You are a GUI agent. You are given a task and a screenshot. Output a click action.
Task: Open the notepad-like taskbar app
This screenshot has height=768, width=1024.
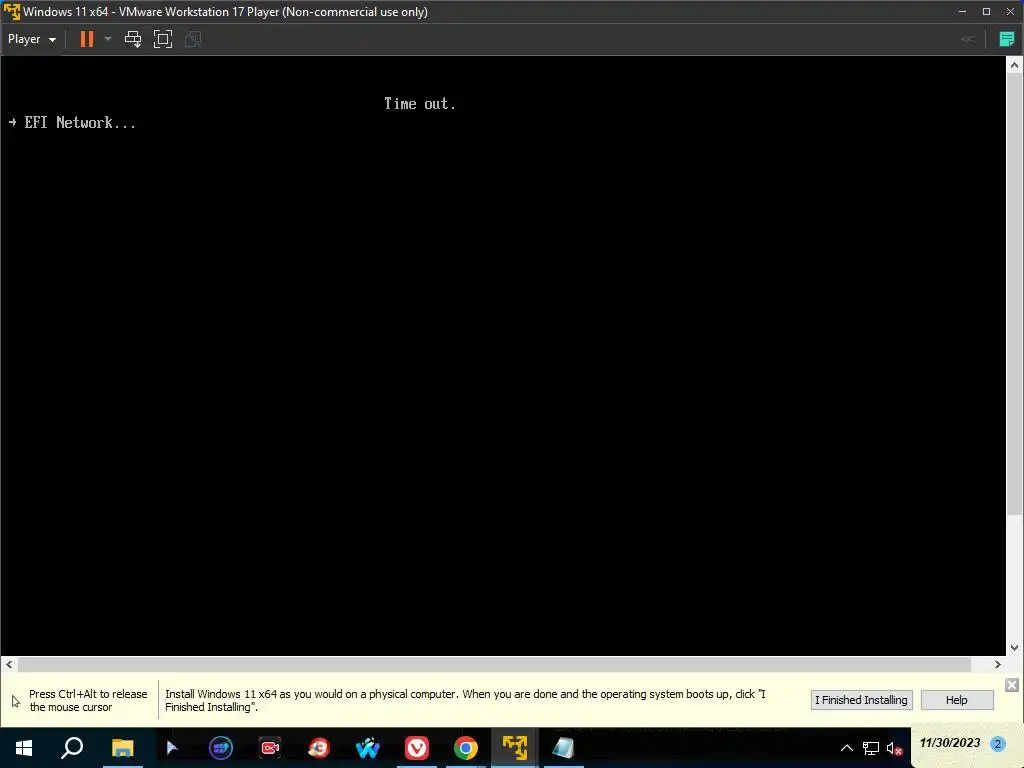tap(564, 748)
